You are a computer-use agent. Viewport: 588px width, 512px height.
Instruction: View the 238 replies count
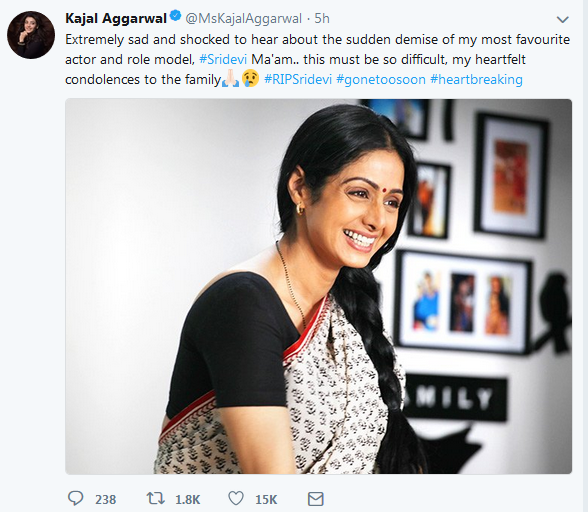click(x=105, y=500)
